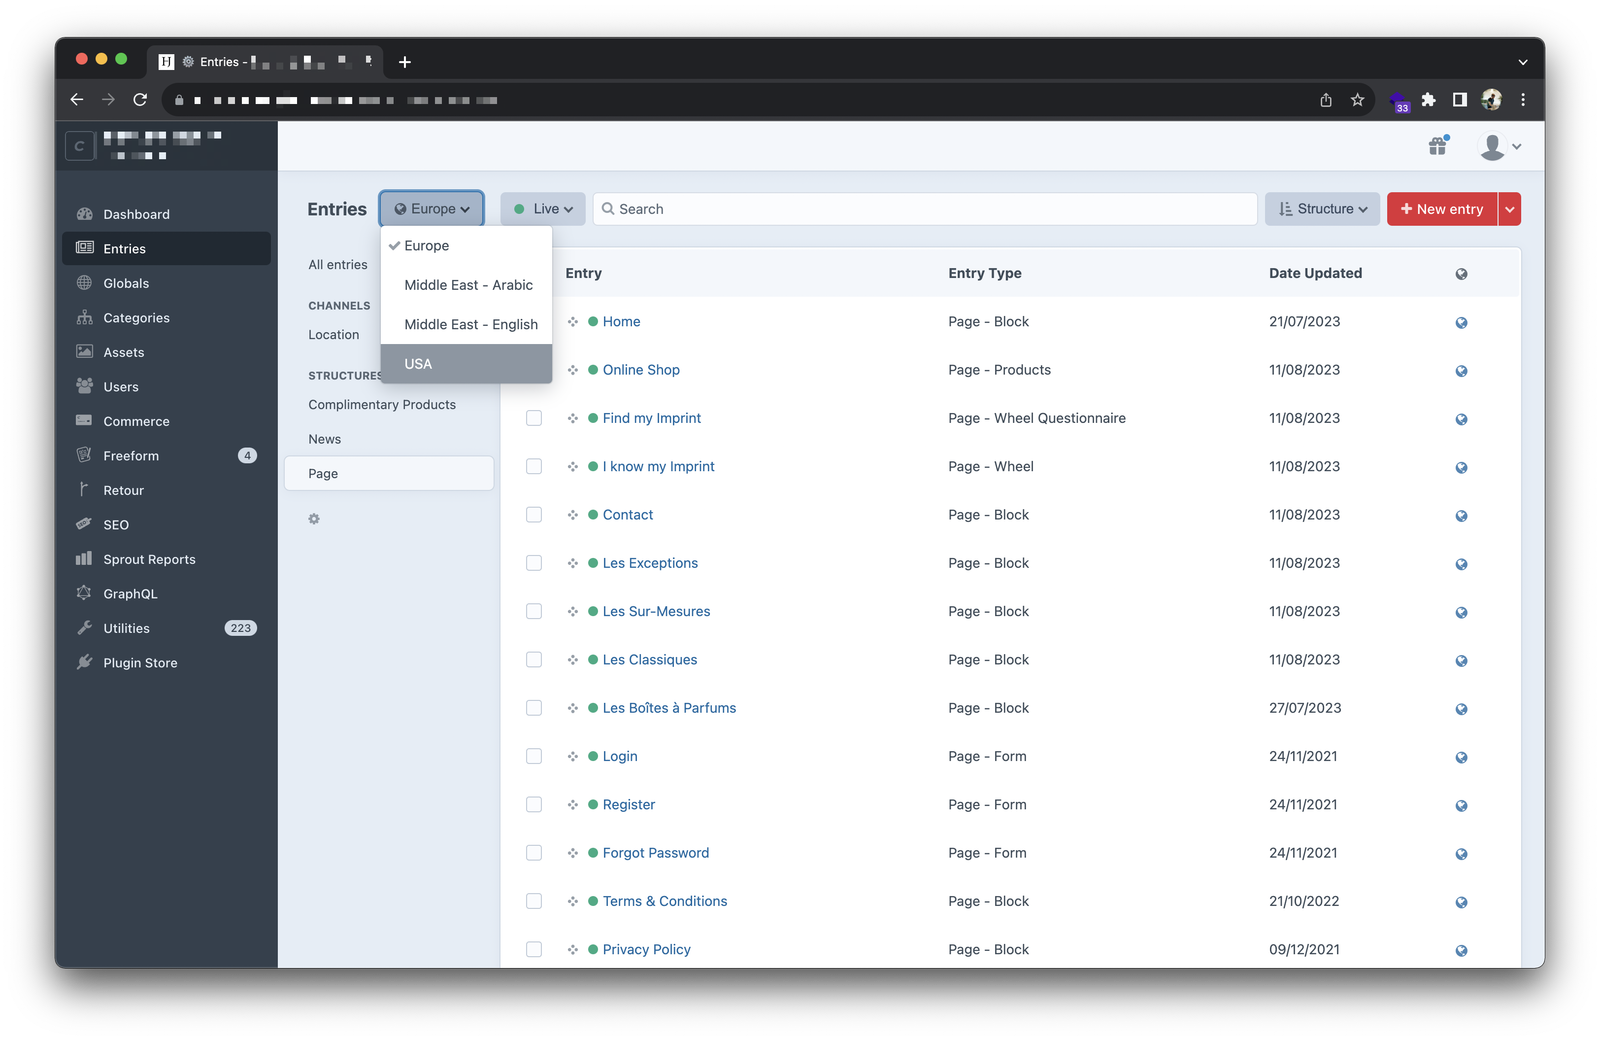The height and width of the screenshot is (1040, 1600).
Task: Open the GraphQL section icon
Action: [x=84, y=593]
